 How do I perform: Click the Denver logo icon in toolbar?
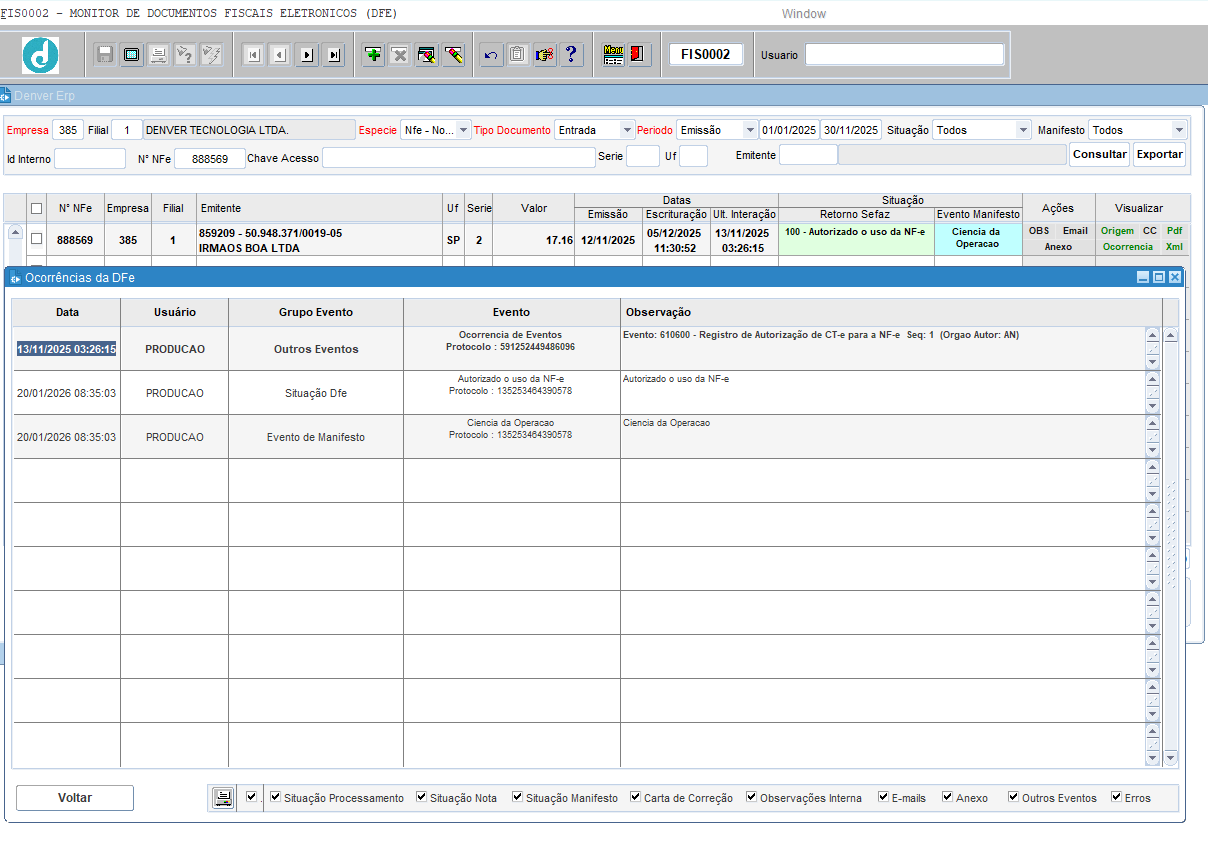(x=41, y=54)
